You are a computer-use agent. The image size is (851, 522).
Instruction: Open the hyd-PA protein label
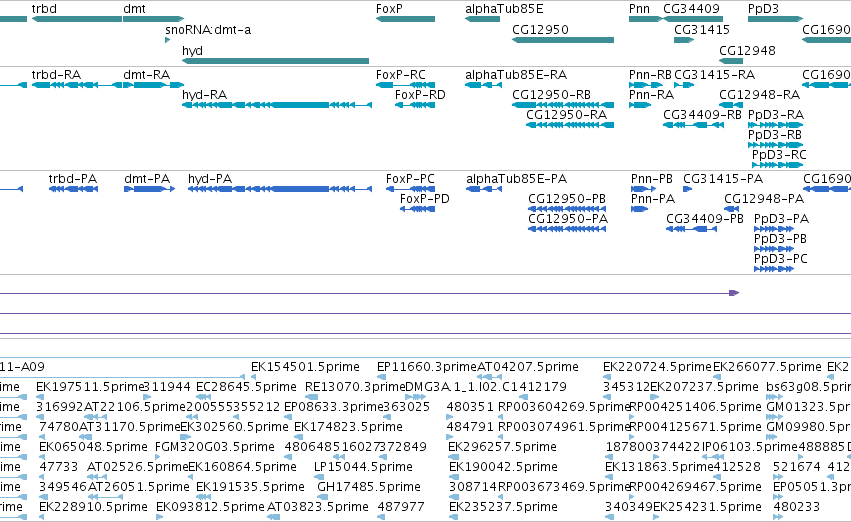209,179
